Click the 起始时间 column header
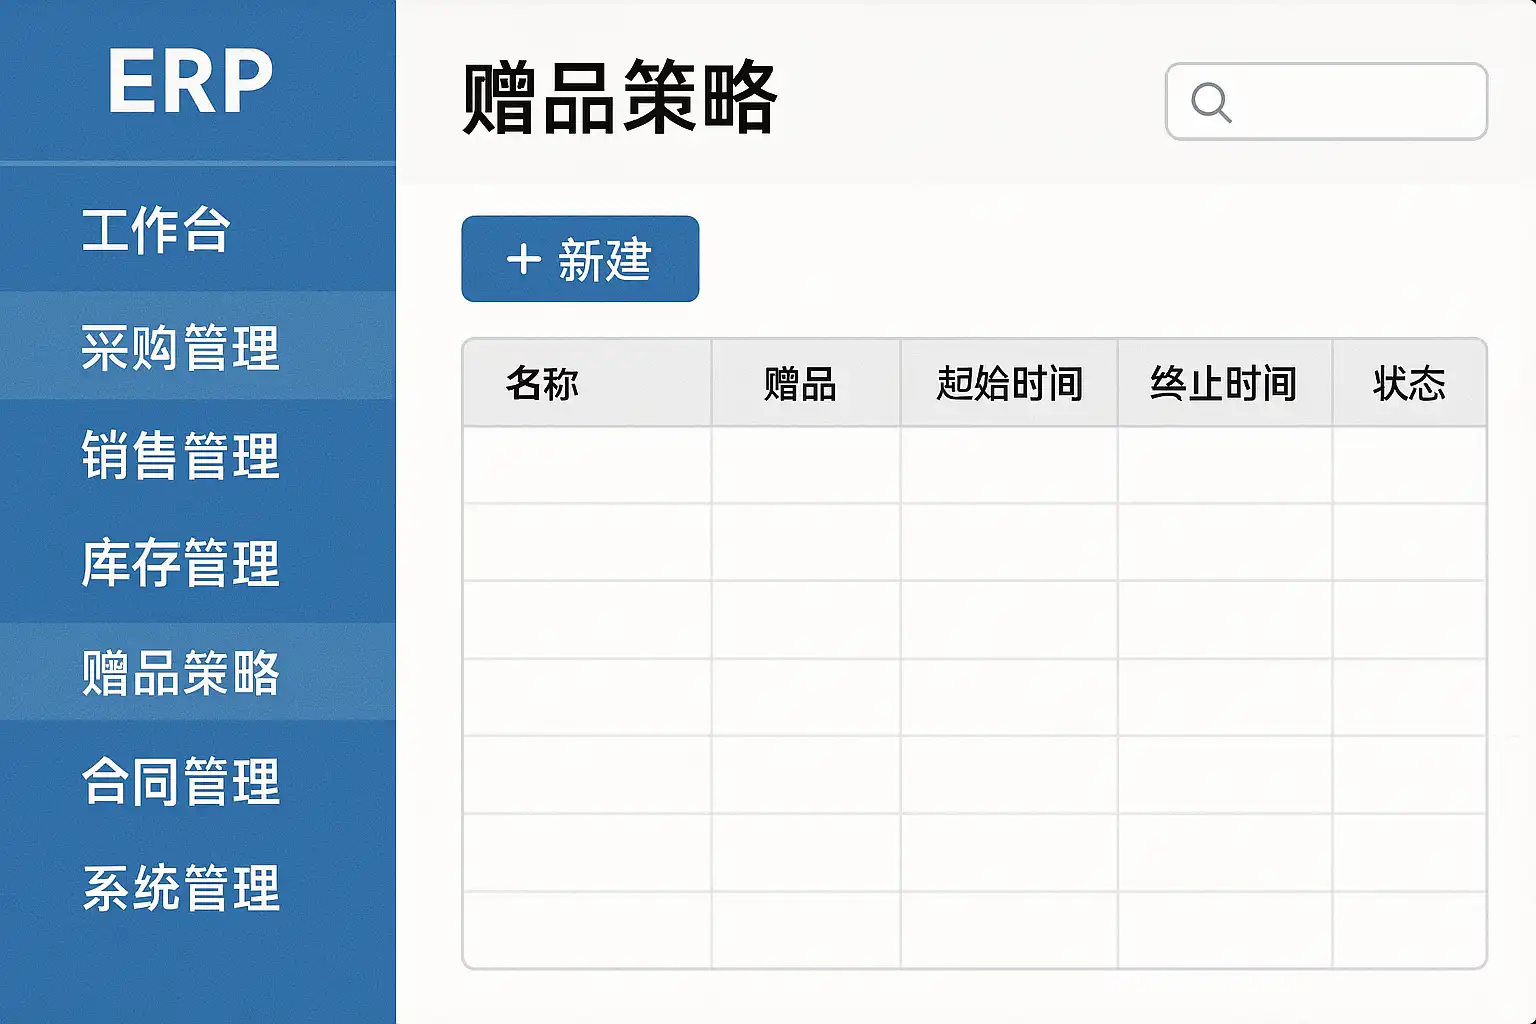 tap(1009, 384)
